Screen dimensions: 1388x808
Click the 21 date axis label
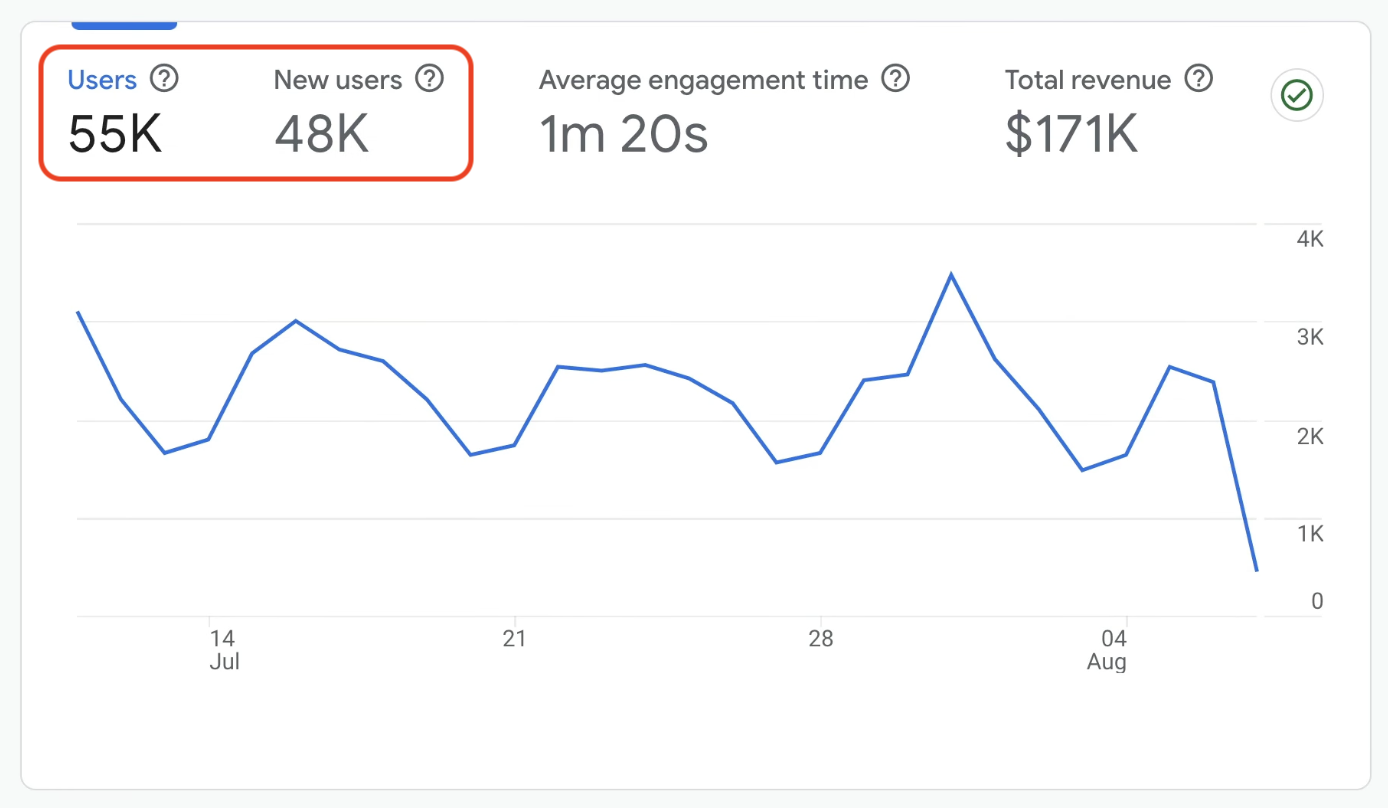click(514, 638)
